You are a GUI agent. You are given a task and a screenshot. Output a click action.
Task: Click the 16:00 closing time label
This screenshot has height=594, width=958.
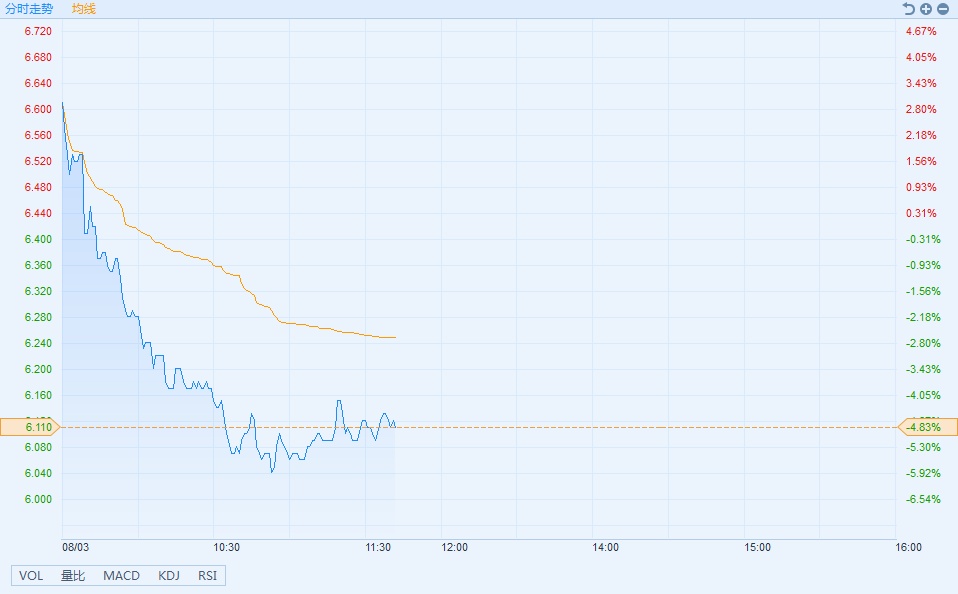coord(908,548)
